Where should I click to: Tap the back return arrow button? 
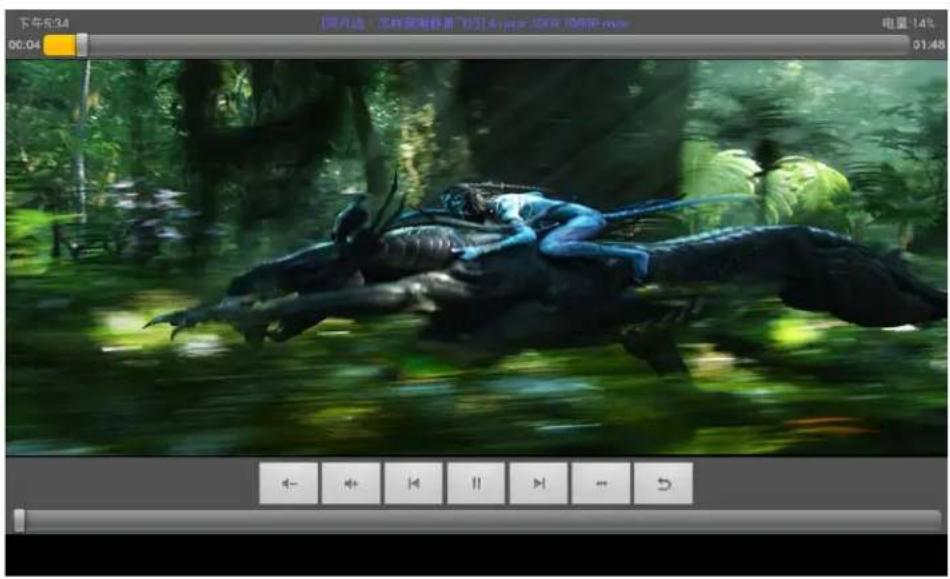coord(663,483)
